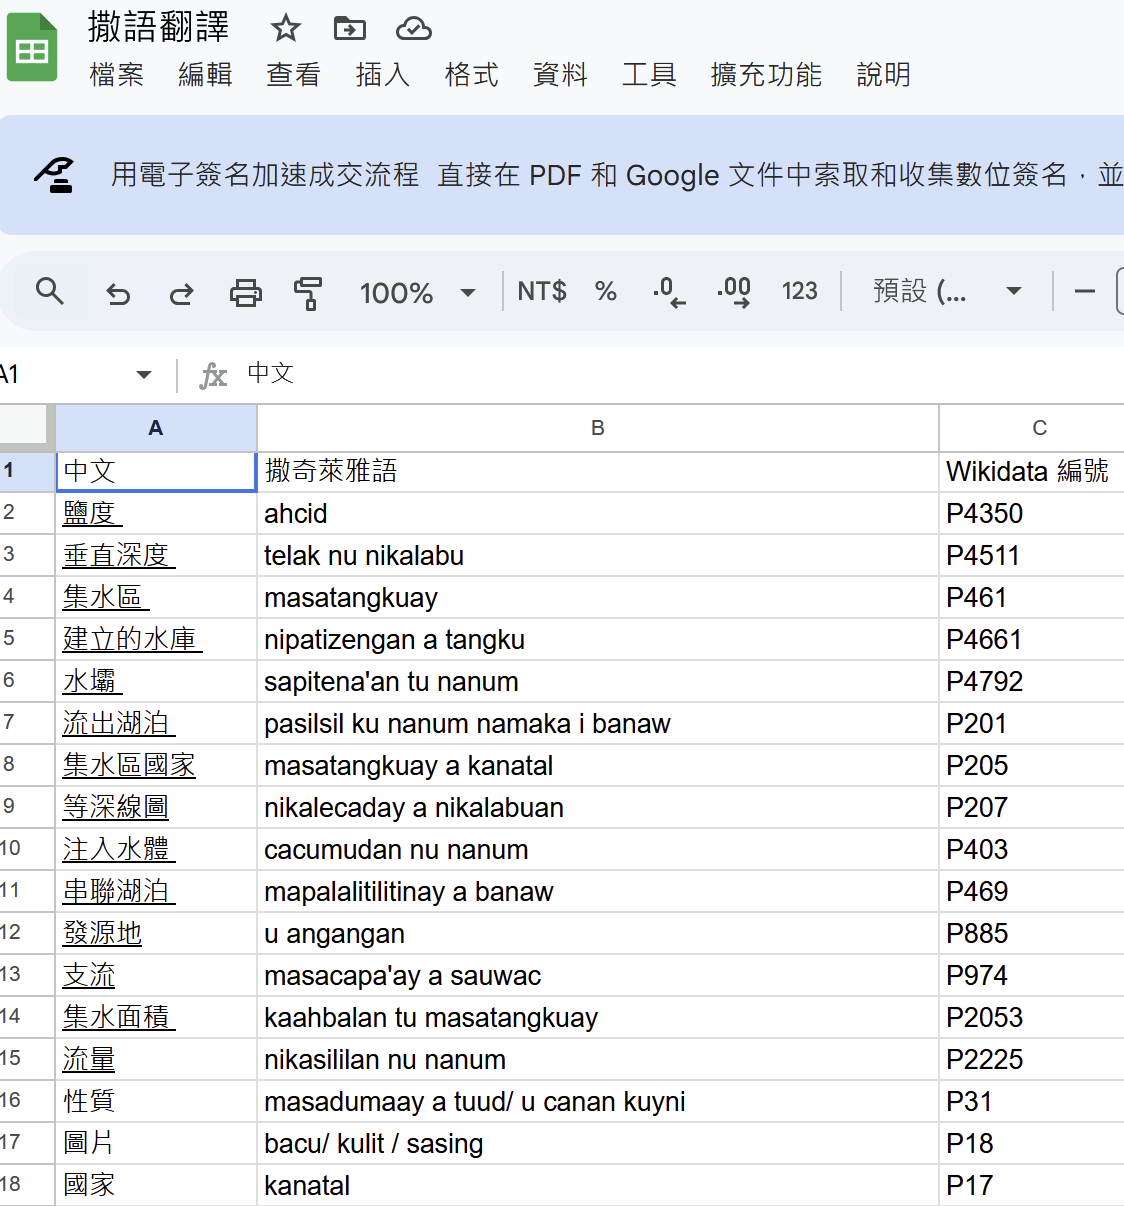Select cell P2225
The image size is (1124, 1206).
click(1032, 1059)
